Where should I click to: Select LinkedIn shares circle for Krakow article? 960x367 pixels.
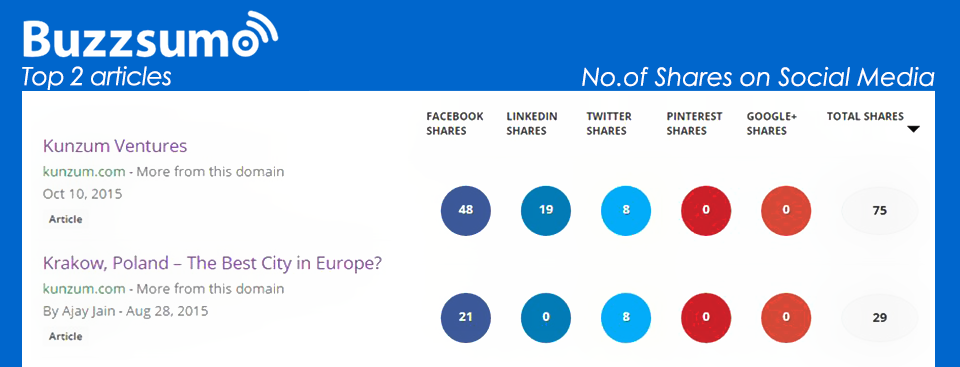coord(546,318)
